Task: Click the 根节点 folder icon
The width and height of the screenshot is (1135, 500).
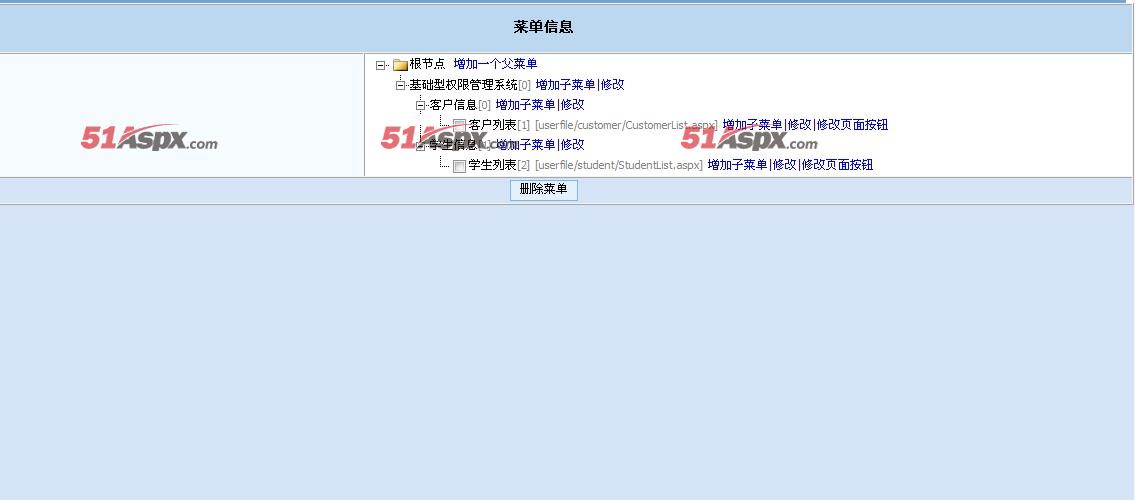Action: (400, 65)
